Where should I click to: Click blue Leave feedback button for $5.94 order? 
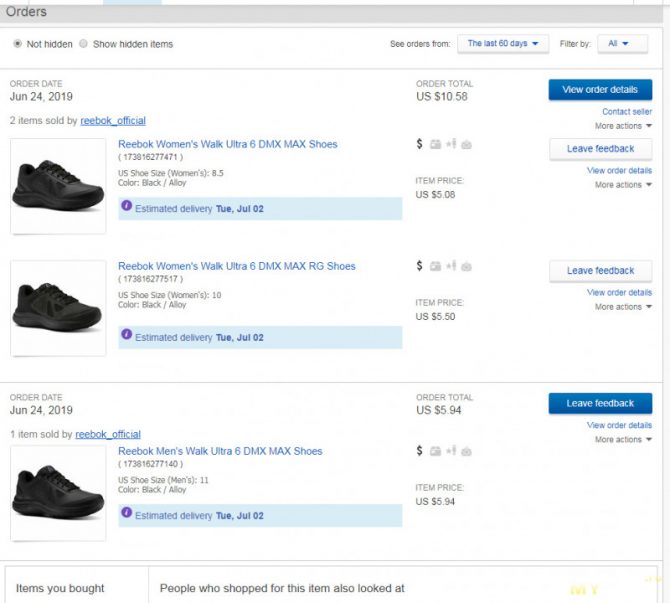(600, 403)
